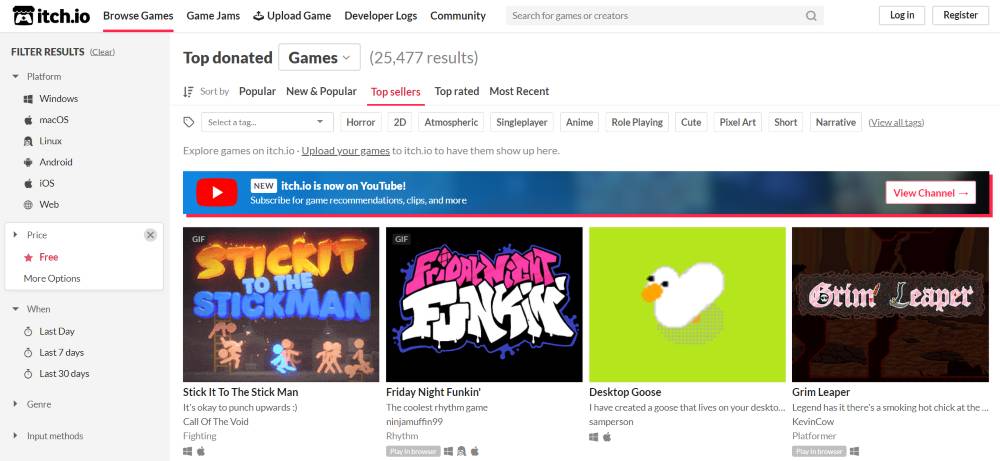This screenshot has width=1000, height=461.
Task: Click Windows icon under Grim Leaper
Action: (855, 451)
